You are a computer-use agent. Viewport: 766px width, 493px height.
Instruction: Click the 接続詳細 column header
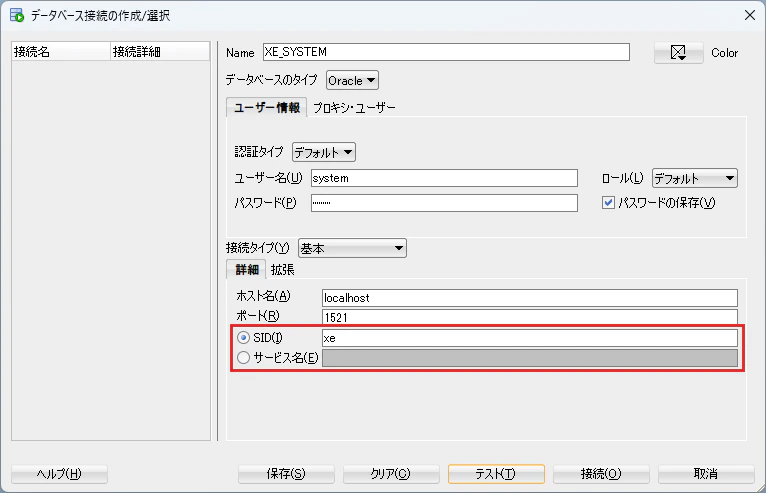click(x=160, y=51)
